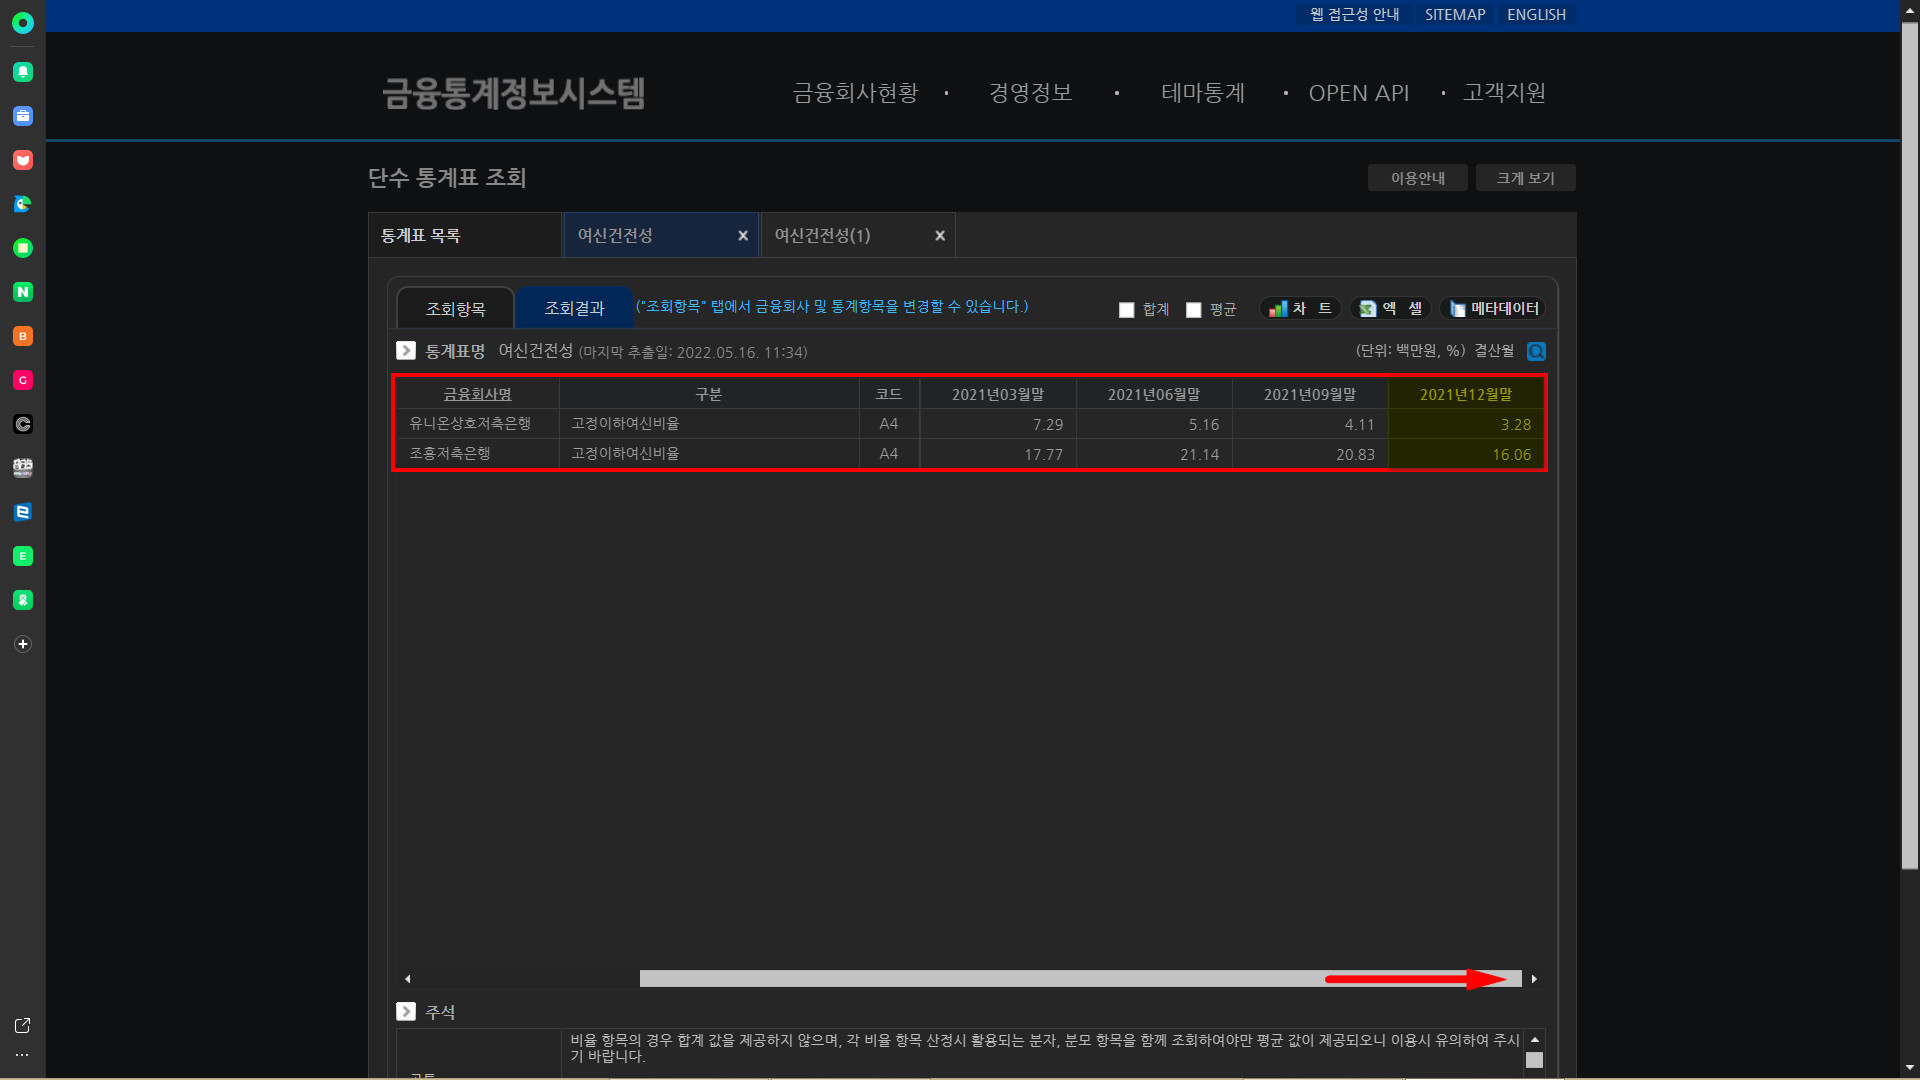Open the 경영정보 navigation menu
The width and height of the screenshot is (1920, 1080).
pyautogui.click(x=1030, y=93)
